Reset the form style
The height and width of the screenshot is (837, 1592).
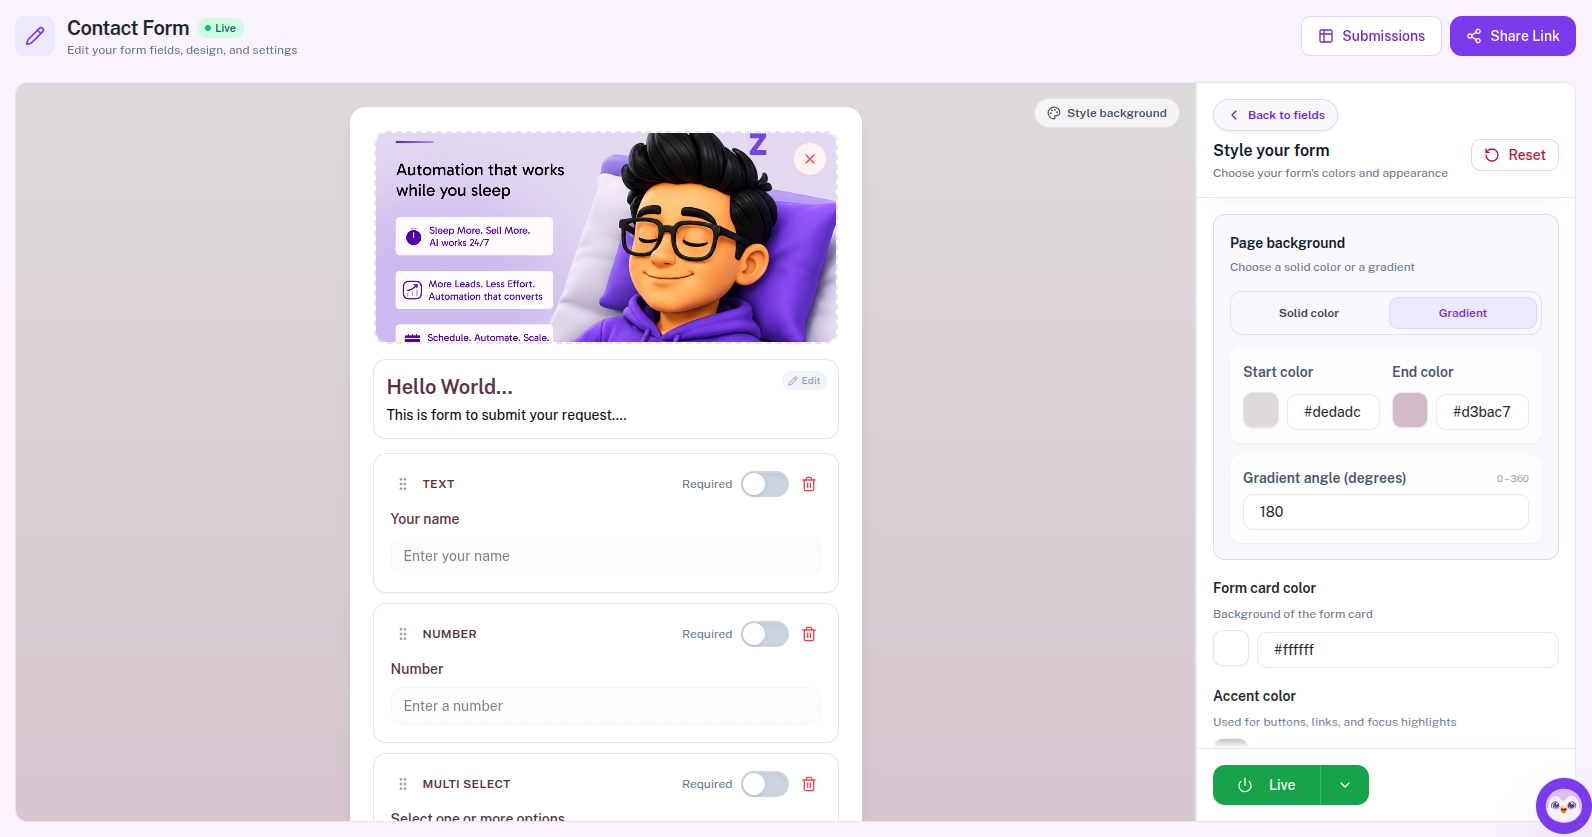click(x=1515, y=155)
